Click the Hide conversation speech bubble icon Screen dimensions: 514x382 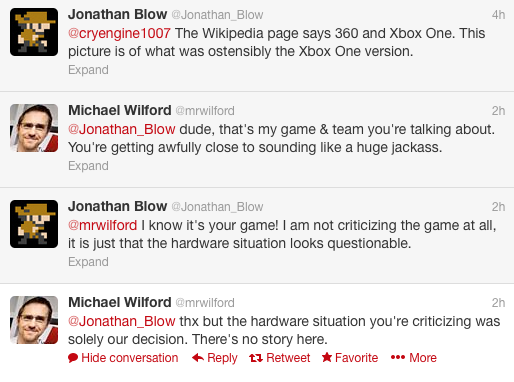click(x=73, y=358)
